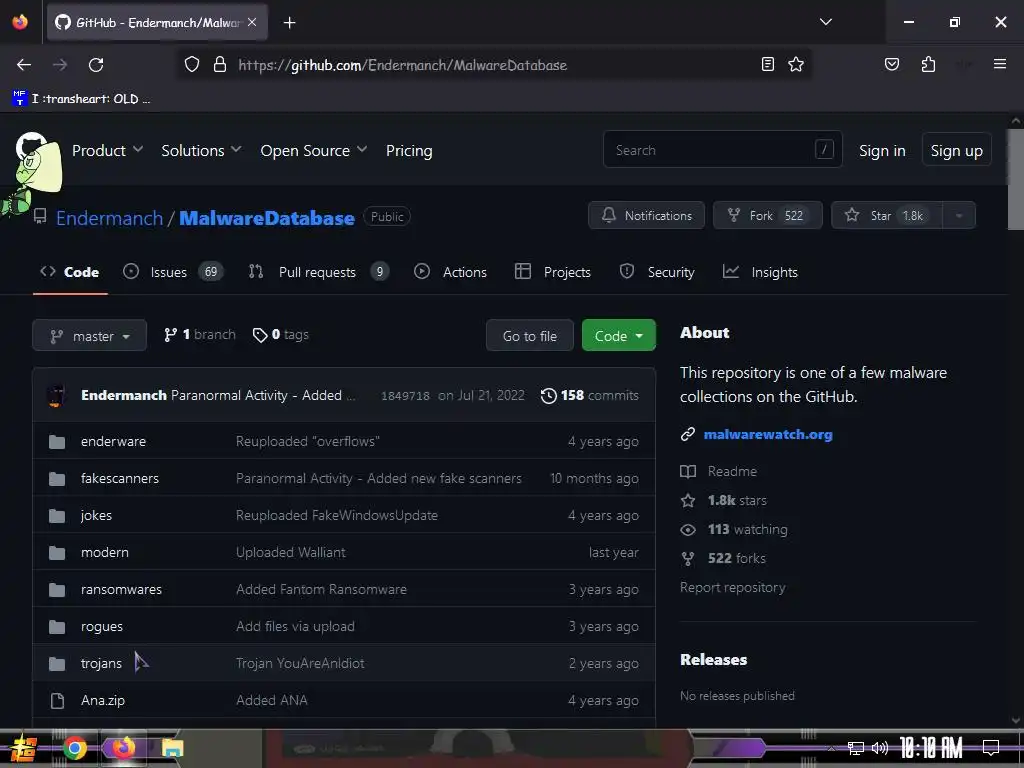View the 0 tags link
Viewport: 1024px width, 768px height.
[x=281, y=334]
